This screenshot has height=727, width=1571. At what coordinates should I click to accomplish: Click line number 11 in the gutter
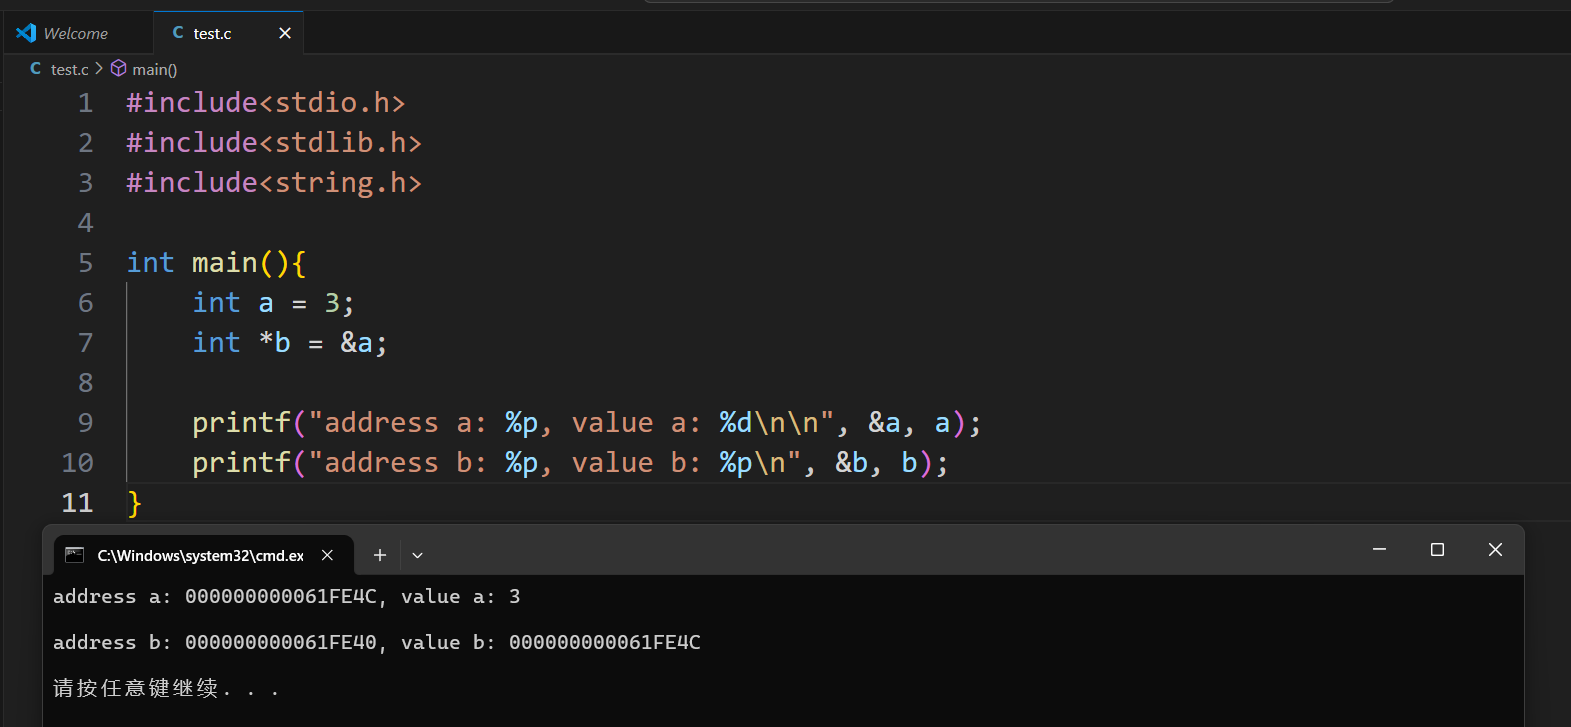click(x=78, y=502)
